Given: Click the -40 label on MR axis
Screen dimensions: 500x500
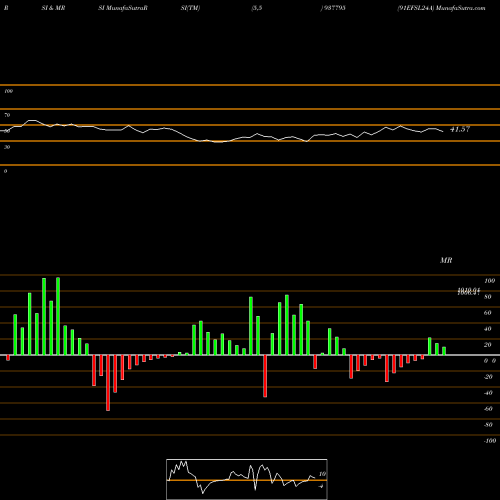Looking at the screenshot, I should [488, 393].
